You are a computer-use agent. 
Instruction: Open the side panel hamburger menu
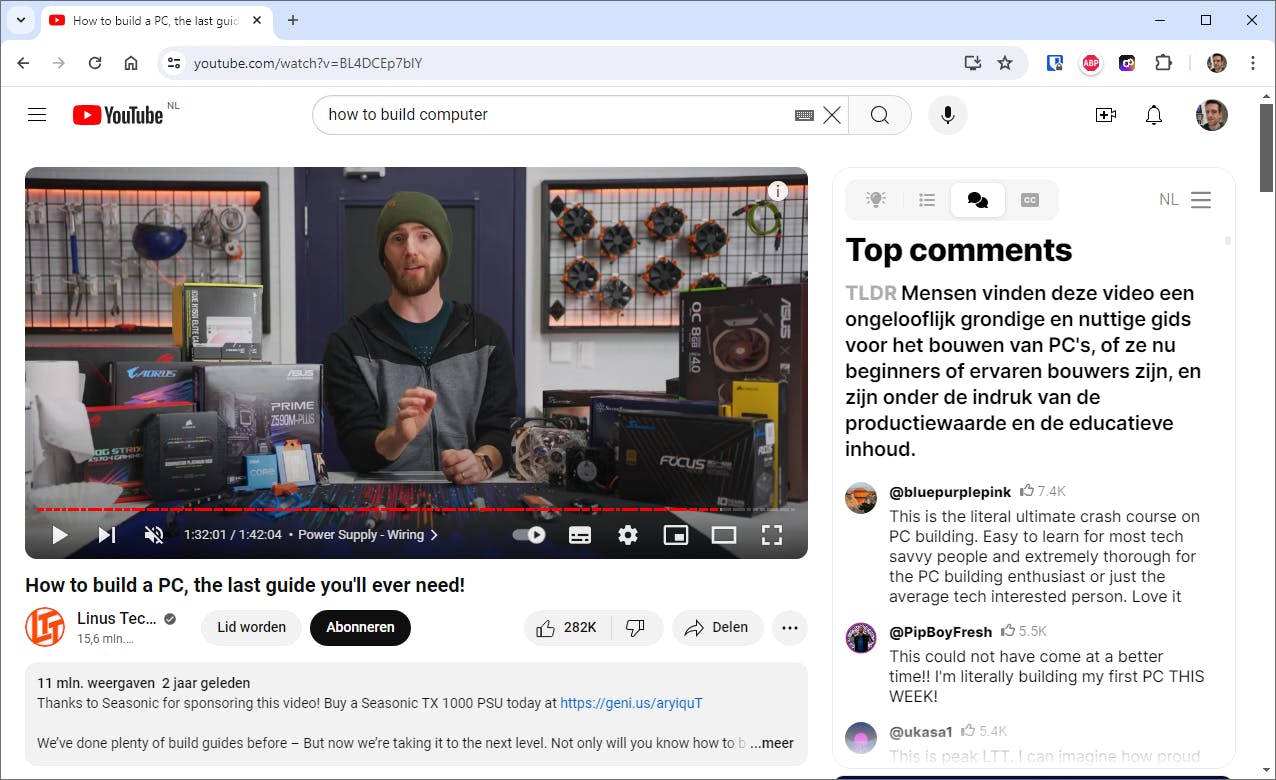pos(1201,200)
